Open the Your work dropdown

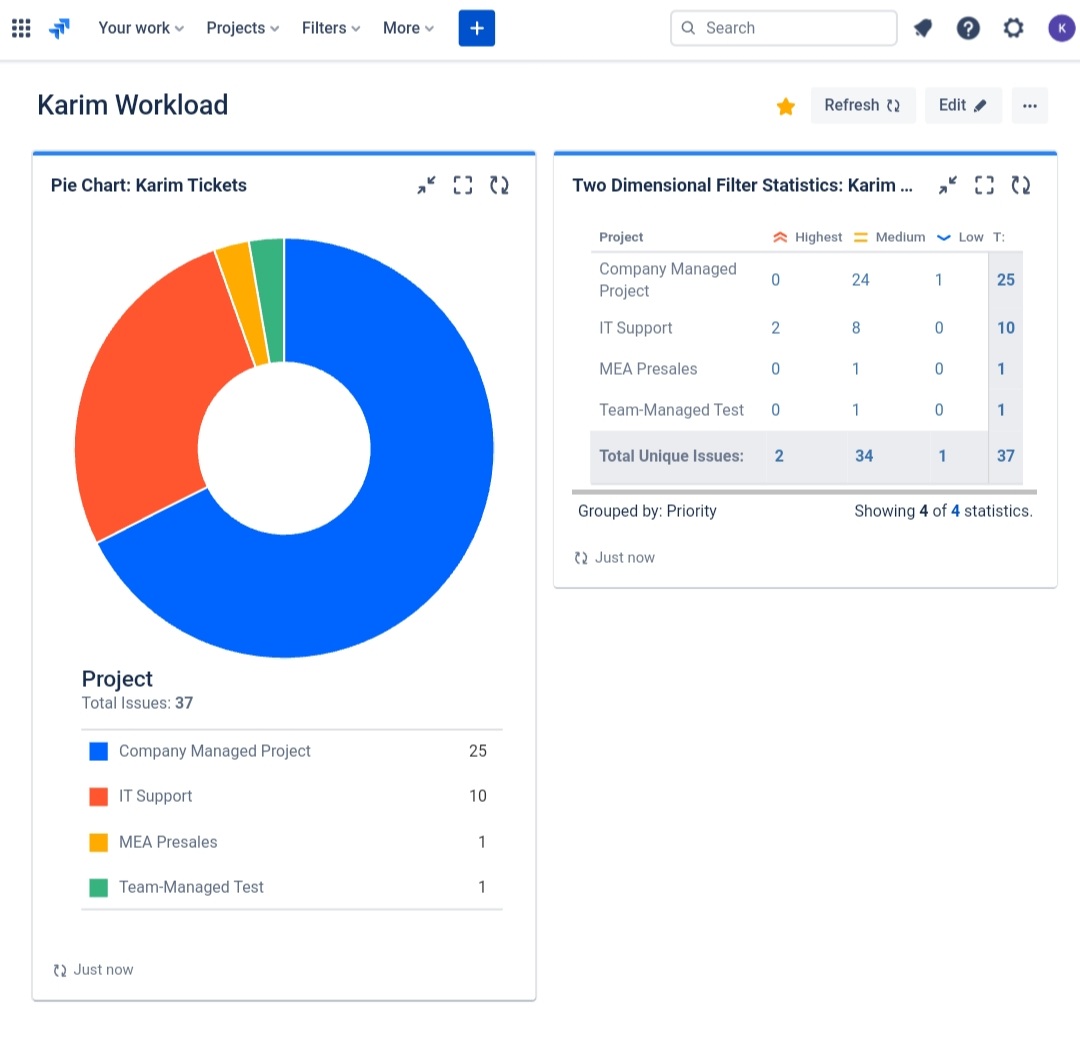(139, 27)
